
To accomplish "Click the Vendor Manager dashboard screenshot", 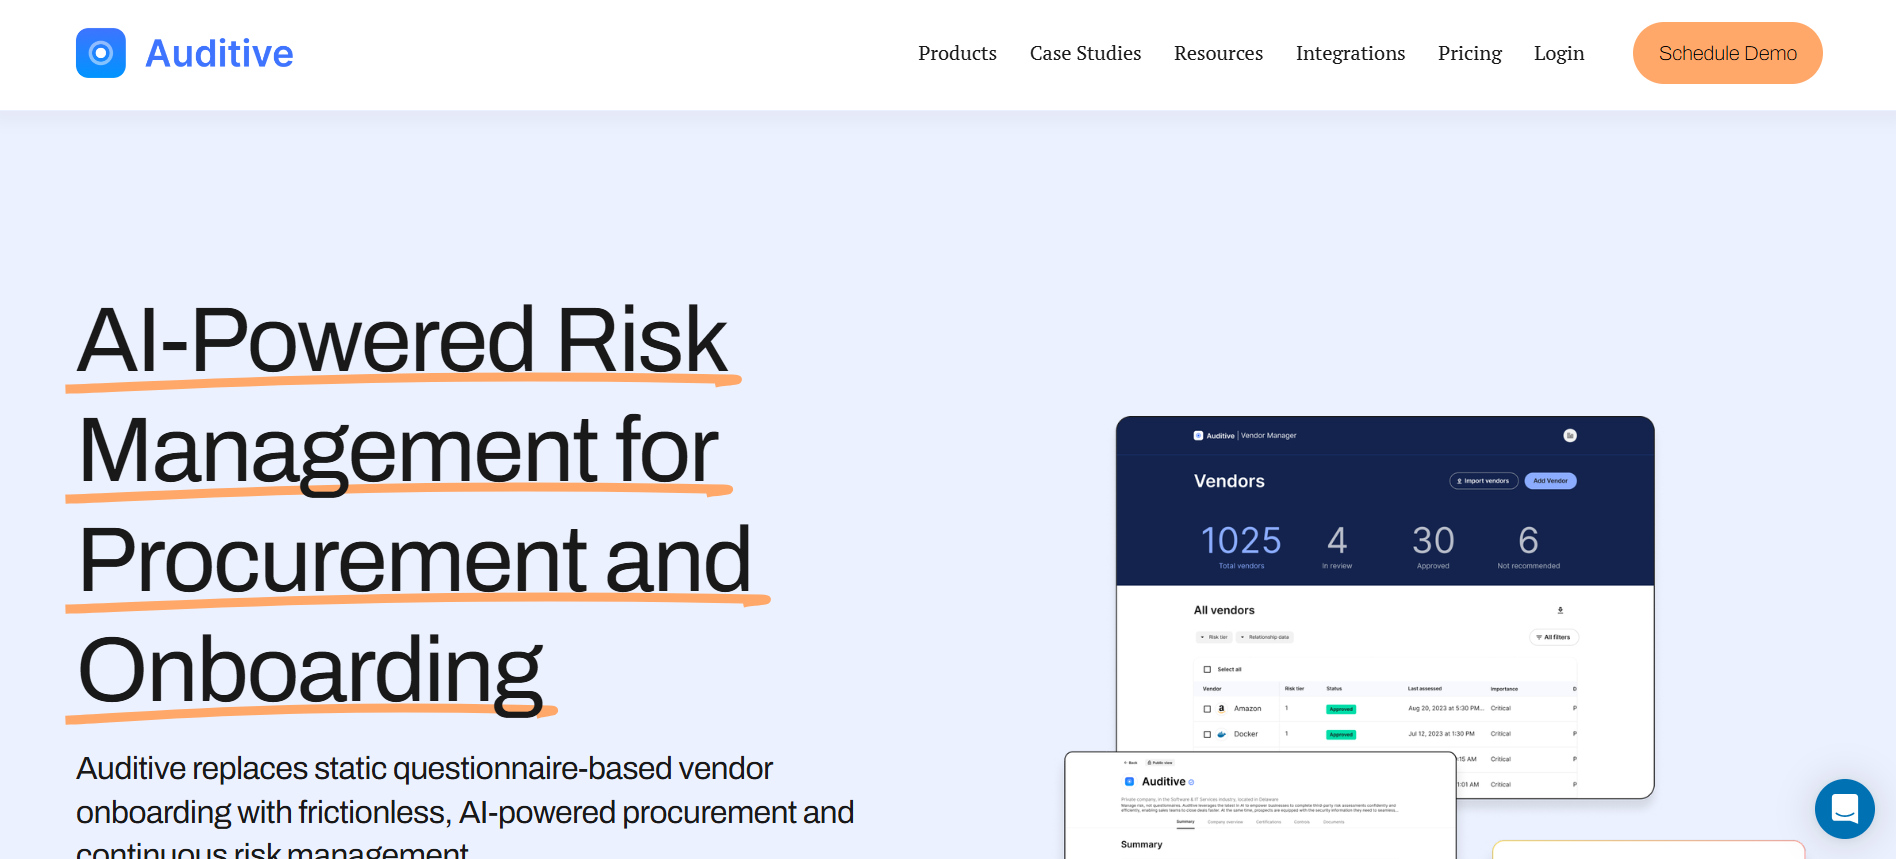I will [1385, 606].
